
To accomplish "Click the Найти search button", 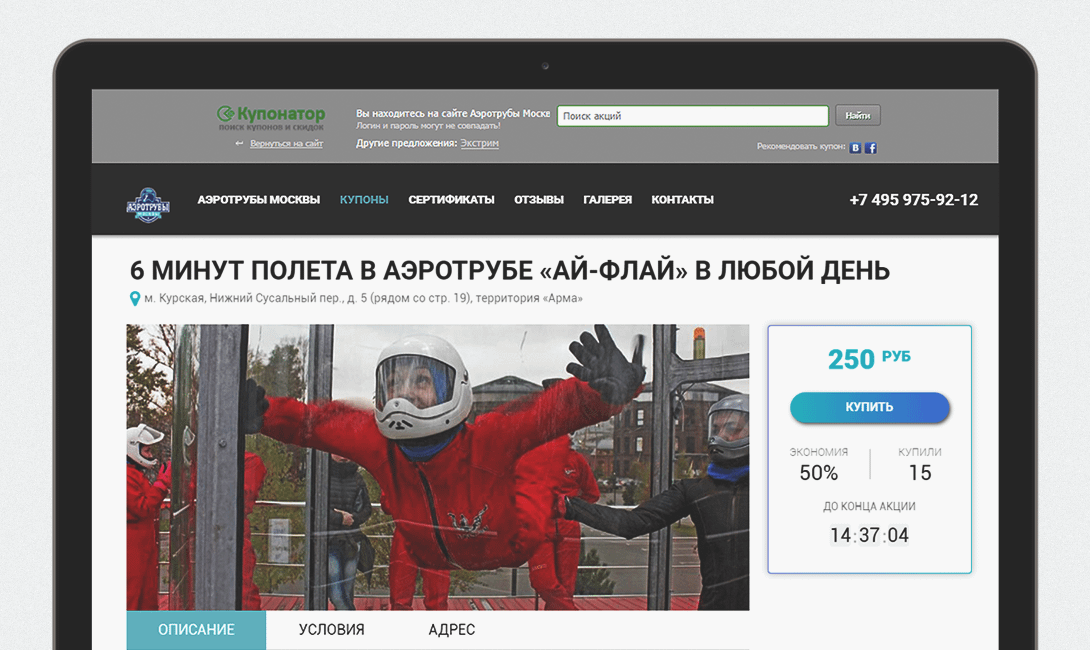I will pyautogui.click(x=858, y=115).
